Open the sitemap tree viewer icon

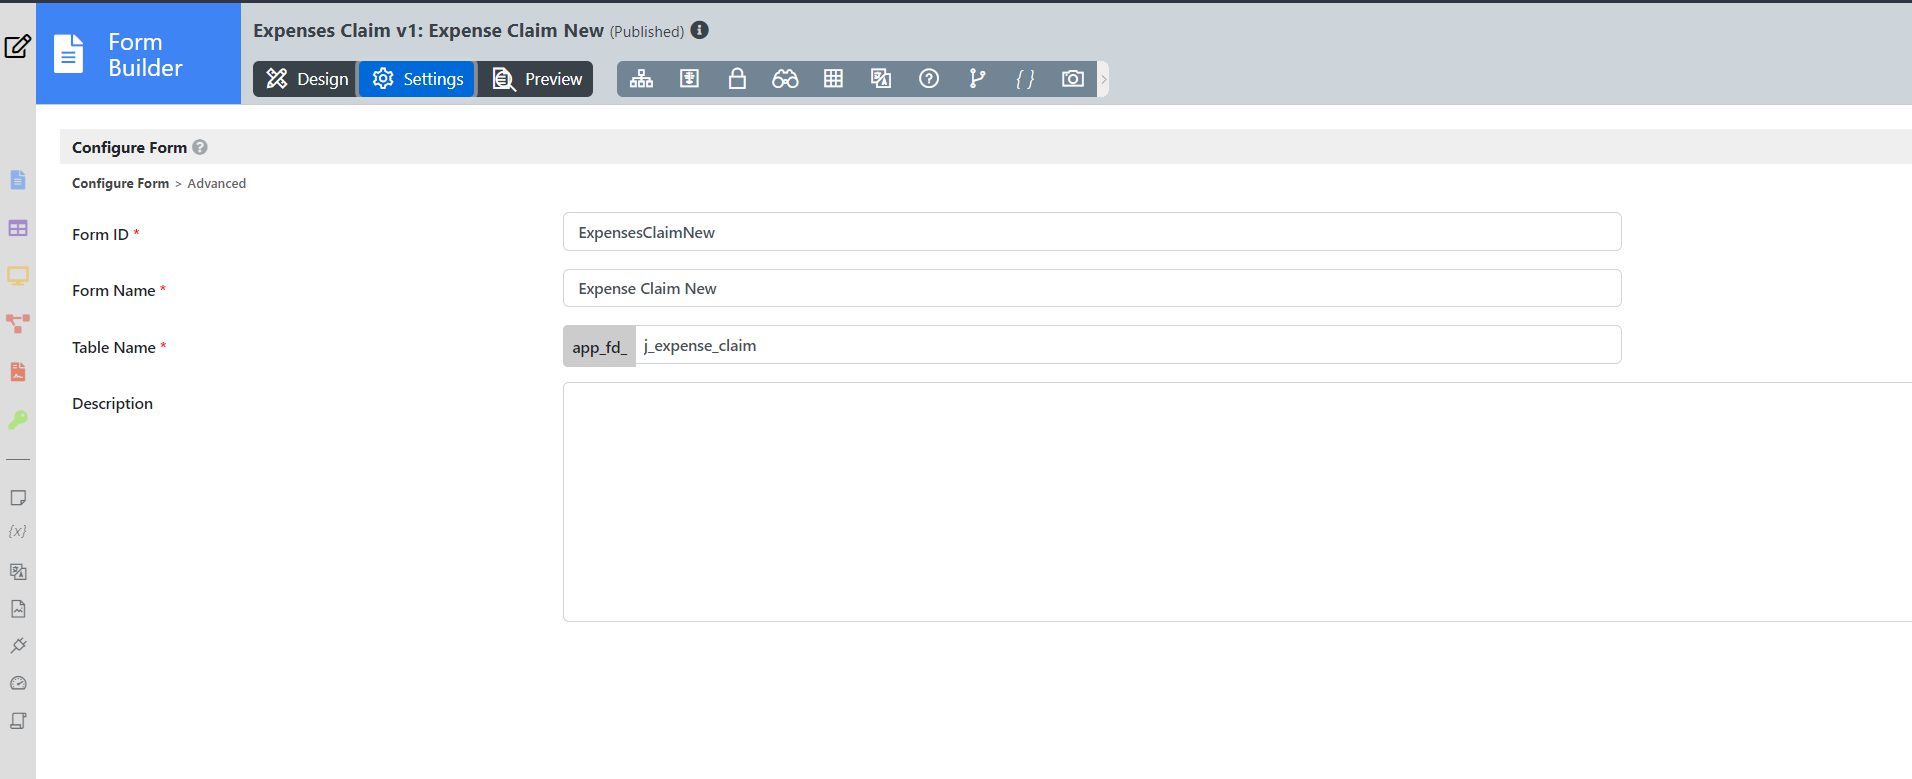pyautogui.click(x=641, y=79)
